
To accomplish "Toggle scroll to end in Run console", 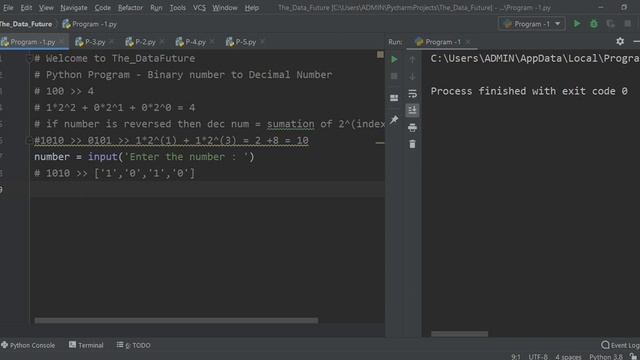I will [412, 110].
